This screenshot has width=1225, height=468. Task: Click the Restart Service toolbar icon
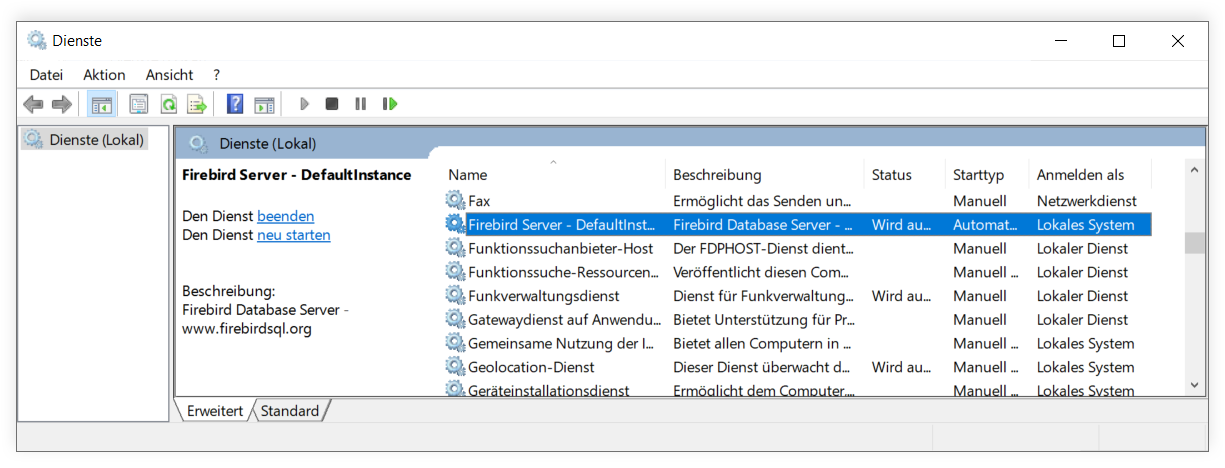coord(390,104)
